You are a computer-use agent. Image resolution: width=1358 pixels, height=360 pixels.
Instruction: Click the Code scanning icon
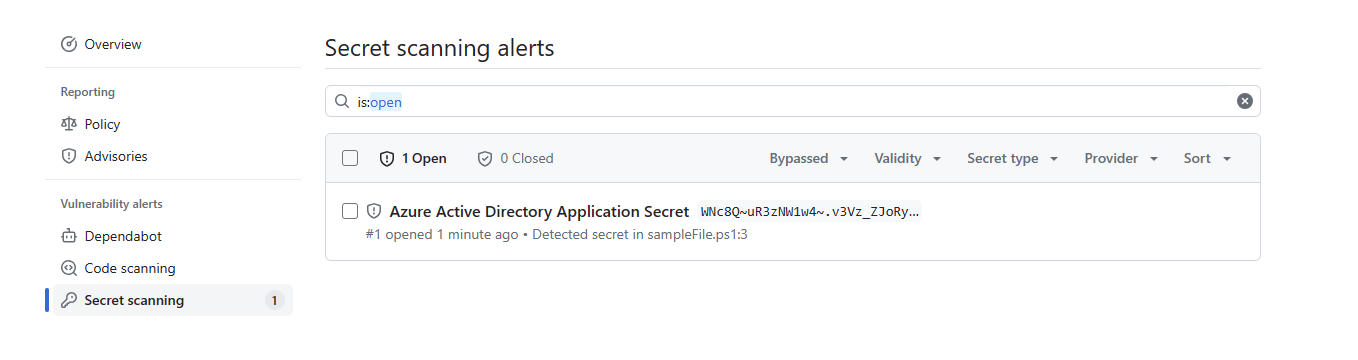click(x=69, y=268)
